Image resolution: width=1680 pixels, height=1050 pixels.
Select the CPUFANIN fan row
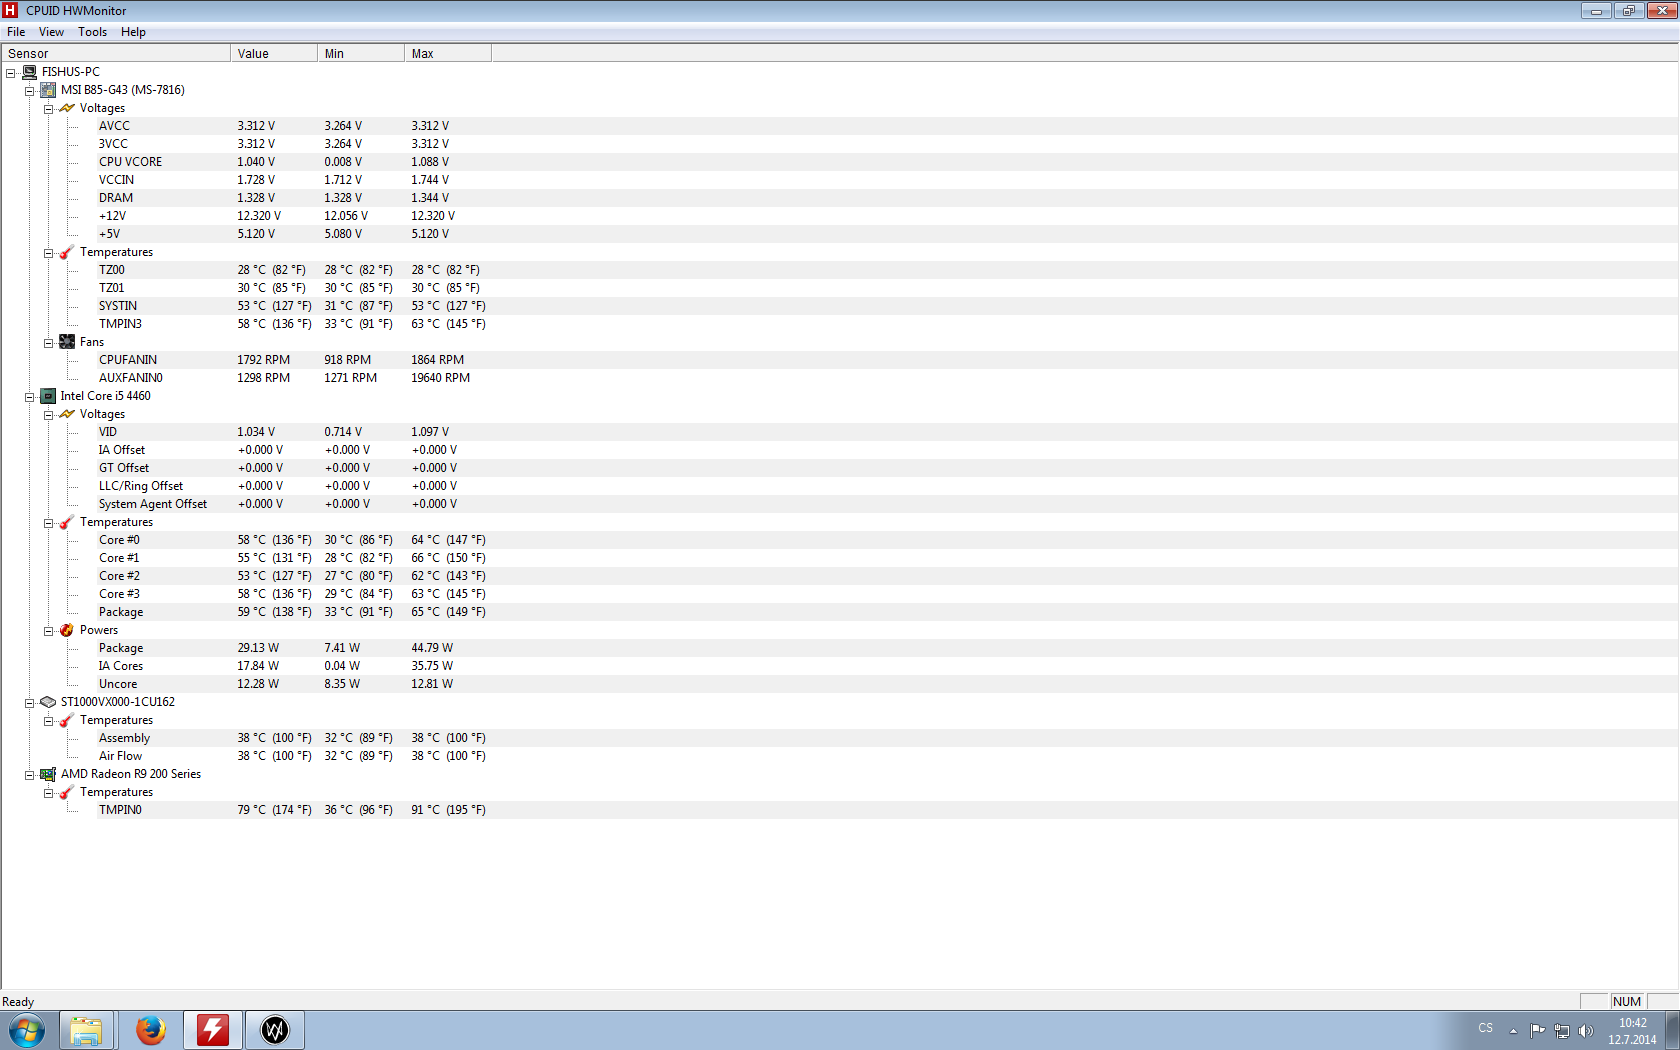888,360
